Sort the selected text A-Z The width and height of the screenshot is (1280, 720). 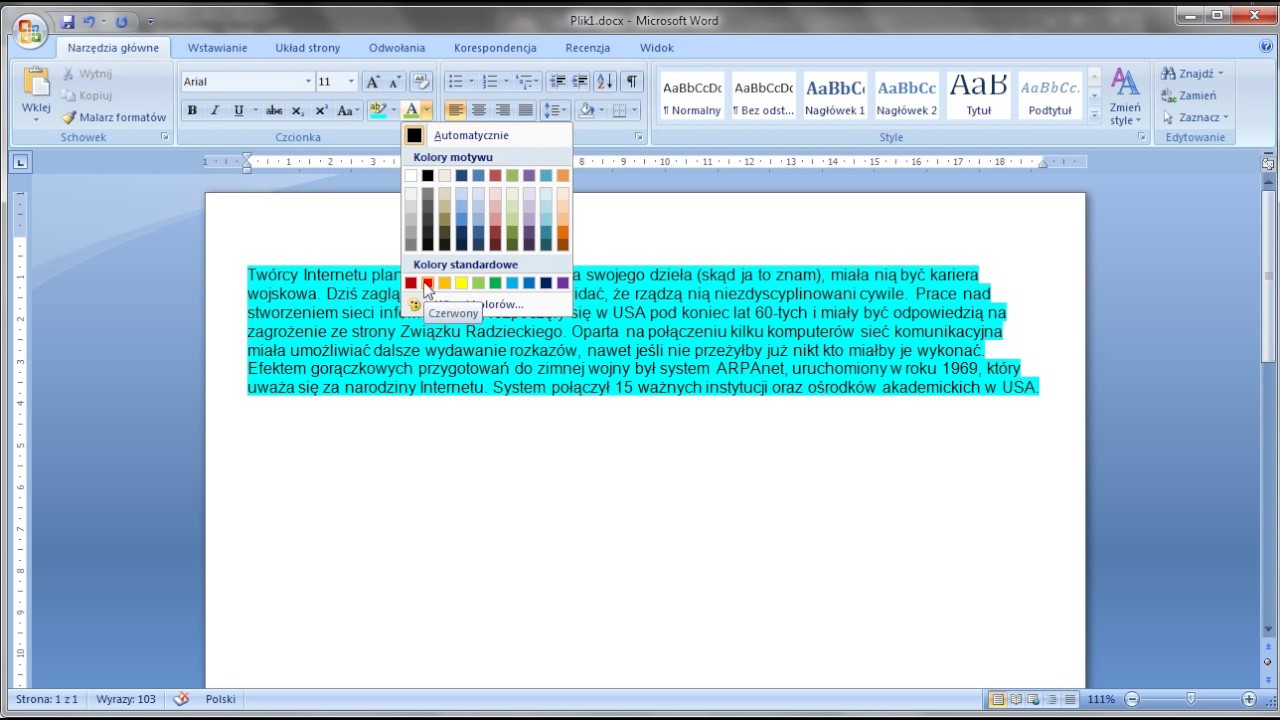coord(605,81)
